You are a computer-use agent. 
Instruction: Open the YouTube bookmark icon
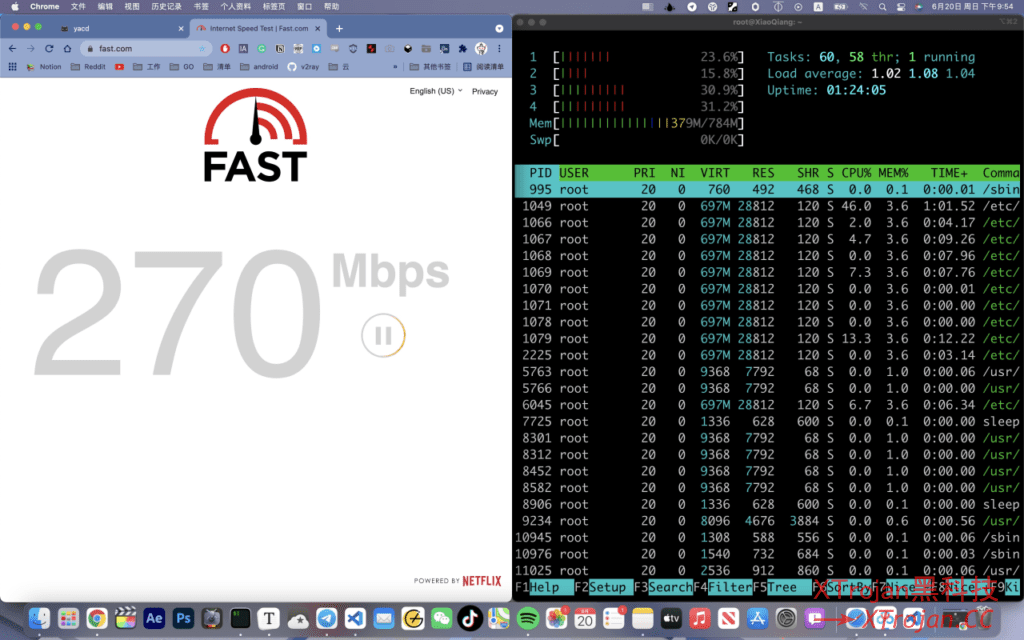coord(121,67)
